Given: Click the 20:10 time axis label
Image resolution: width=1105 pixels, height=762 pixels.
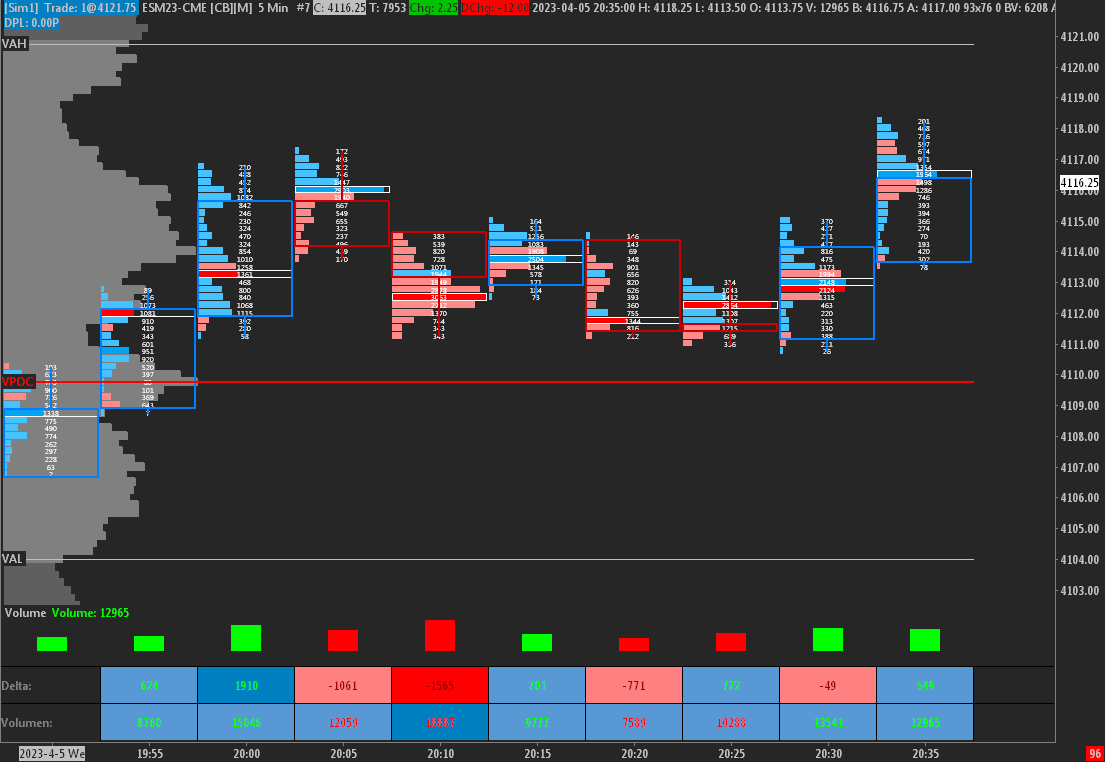Looking at the screenshot, I should point(440,754).
